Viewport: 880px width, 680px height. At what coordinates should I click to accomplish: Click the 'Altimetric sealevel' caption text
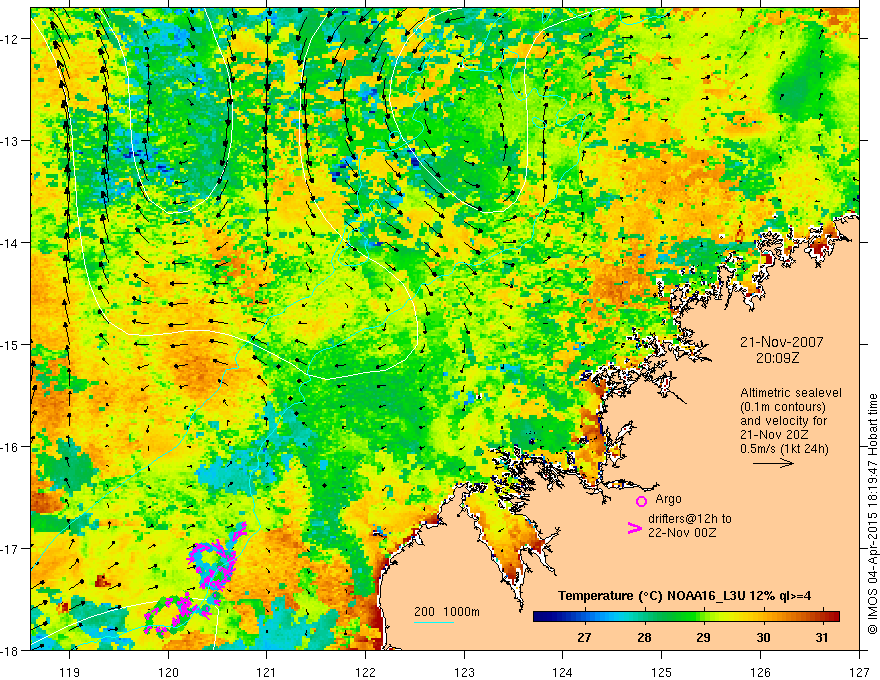pyautogui.click(x=791, y=393)
